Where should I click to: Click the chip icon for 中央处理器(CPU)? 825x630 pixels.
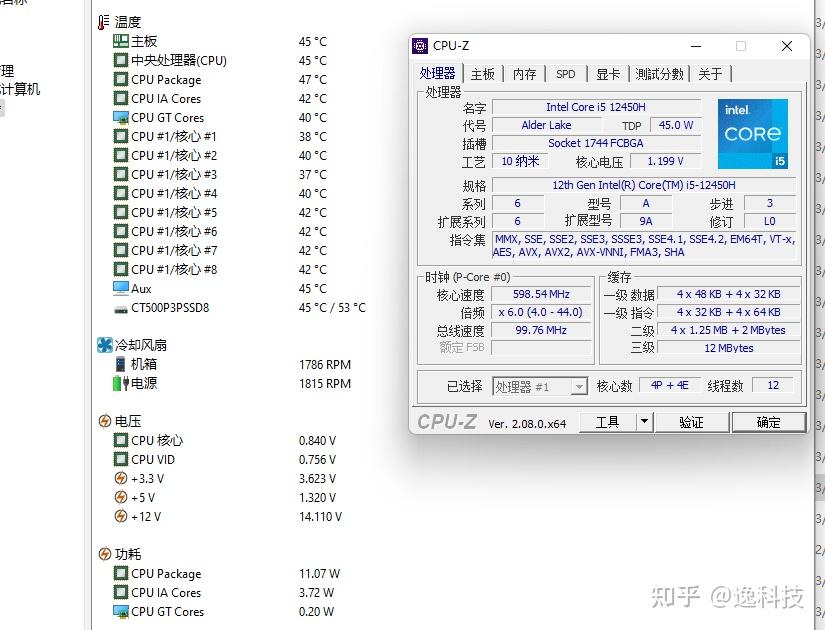pyautogui.click(x=120, y=60)
